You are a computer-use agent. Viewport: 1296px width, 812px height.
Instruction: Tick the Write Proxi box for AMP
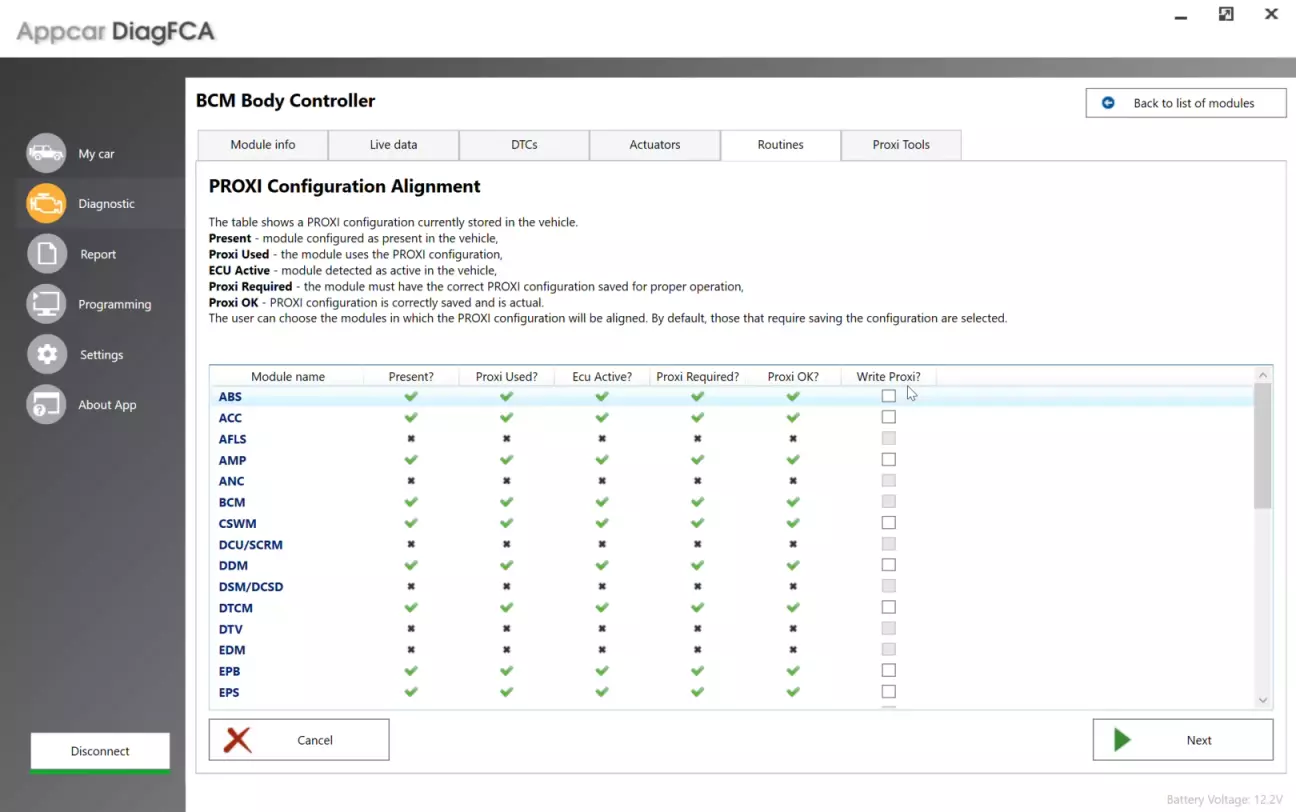[x=888, y=460]
